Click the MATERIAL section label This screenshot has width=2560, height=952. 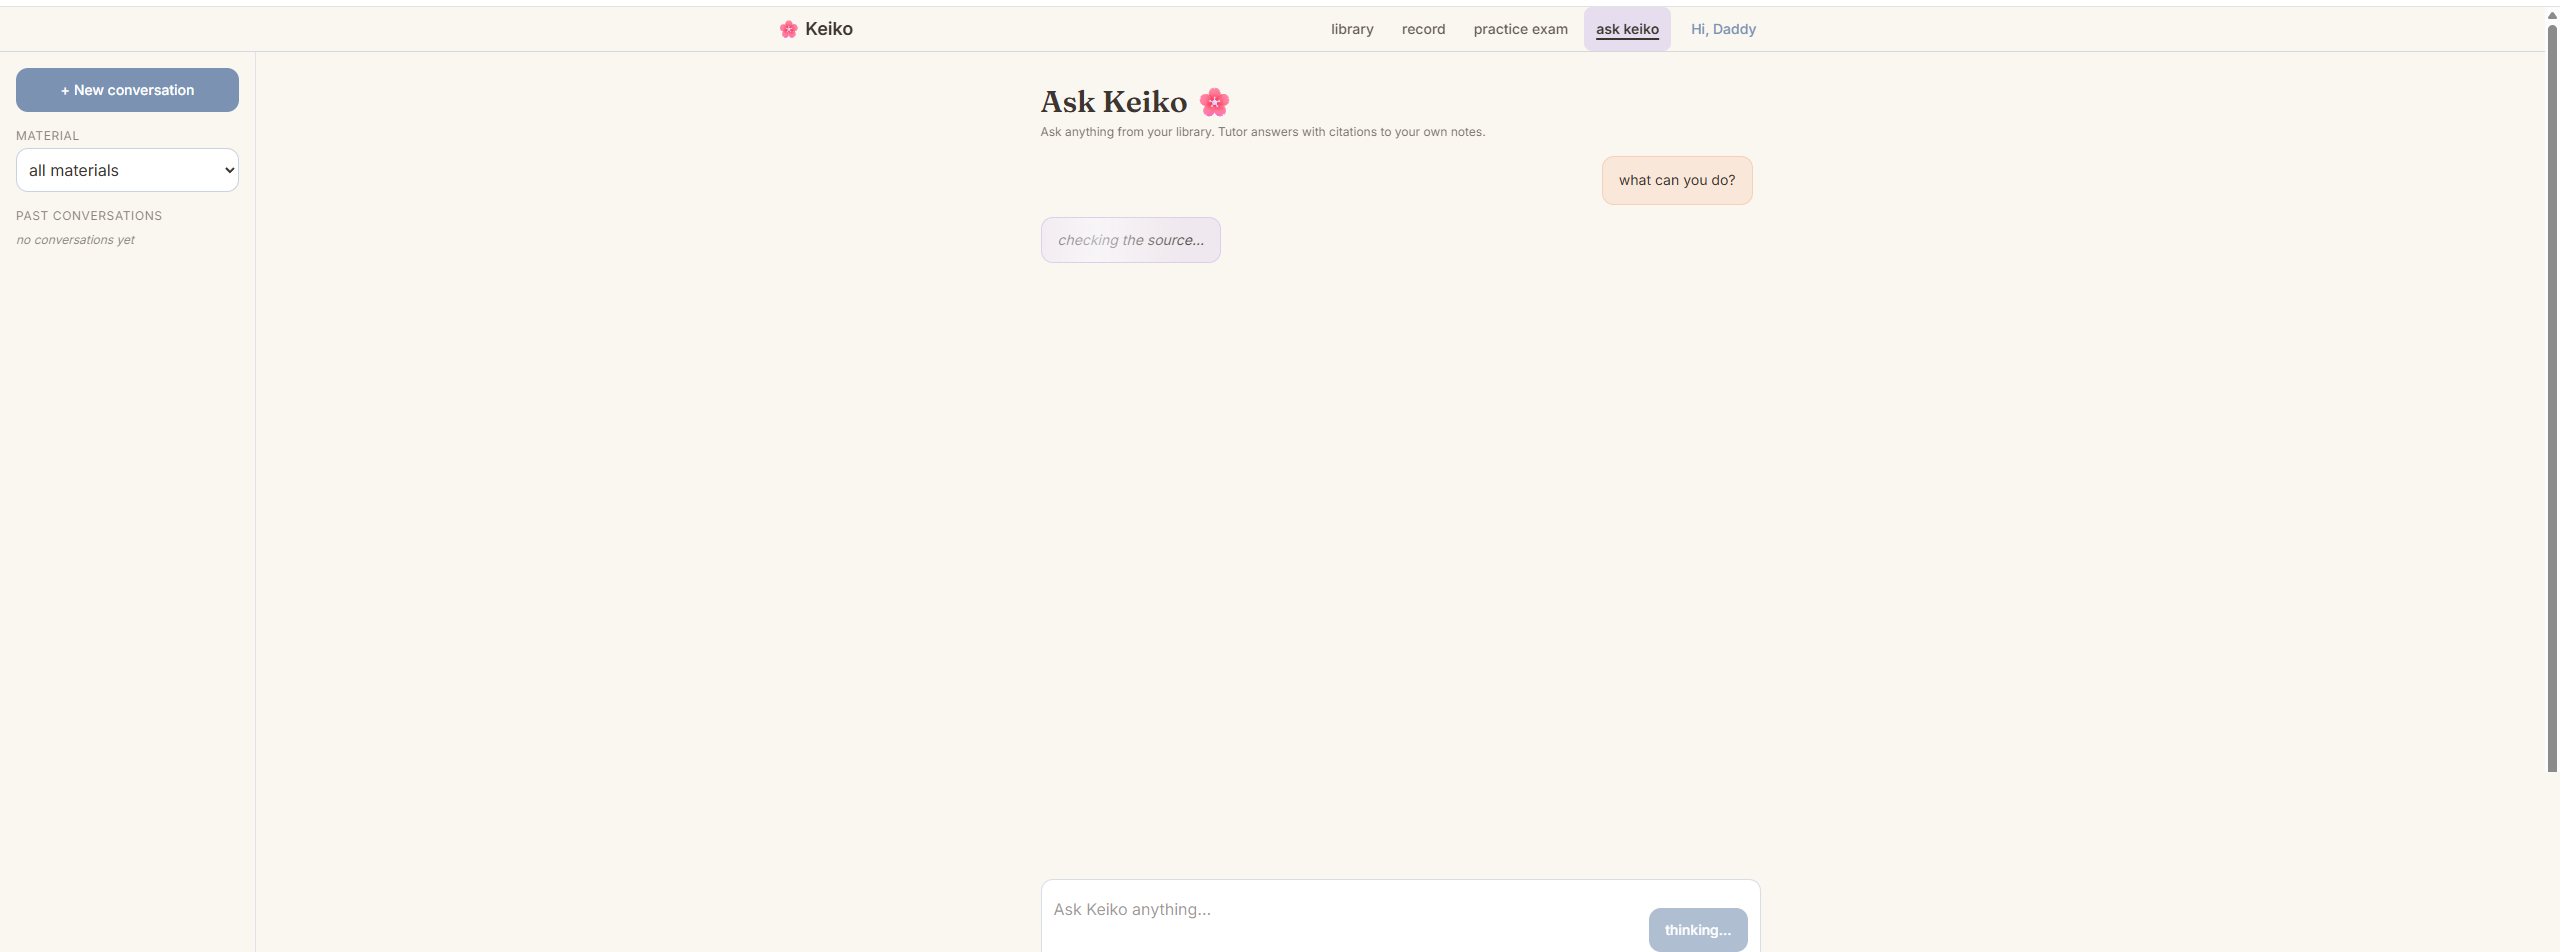tap(47, 136)
